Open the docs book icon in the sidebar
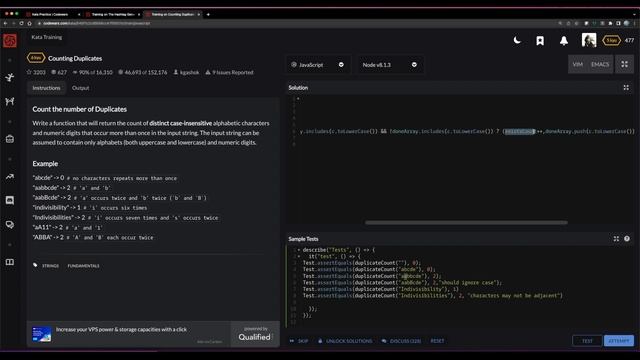 (x=10, y=262)
